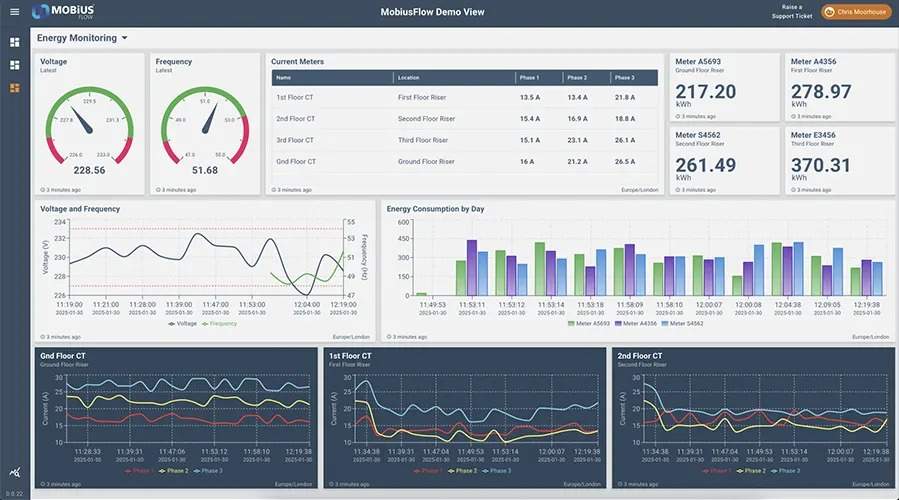
Task: Open the first dashboard icon in sidebar
Action: [15, 42]
